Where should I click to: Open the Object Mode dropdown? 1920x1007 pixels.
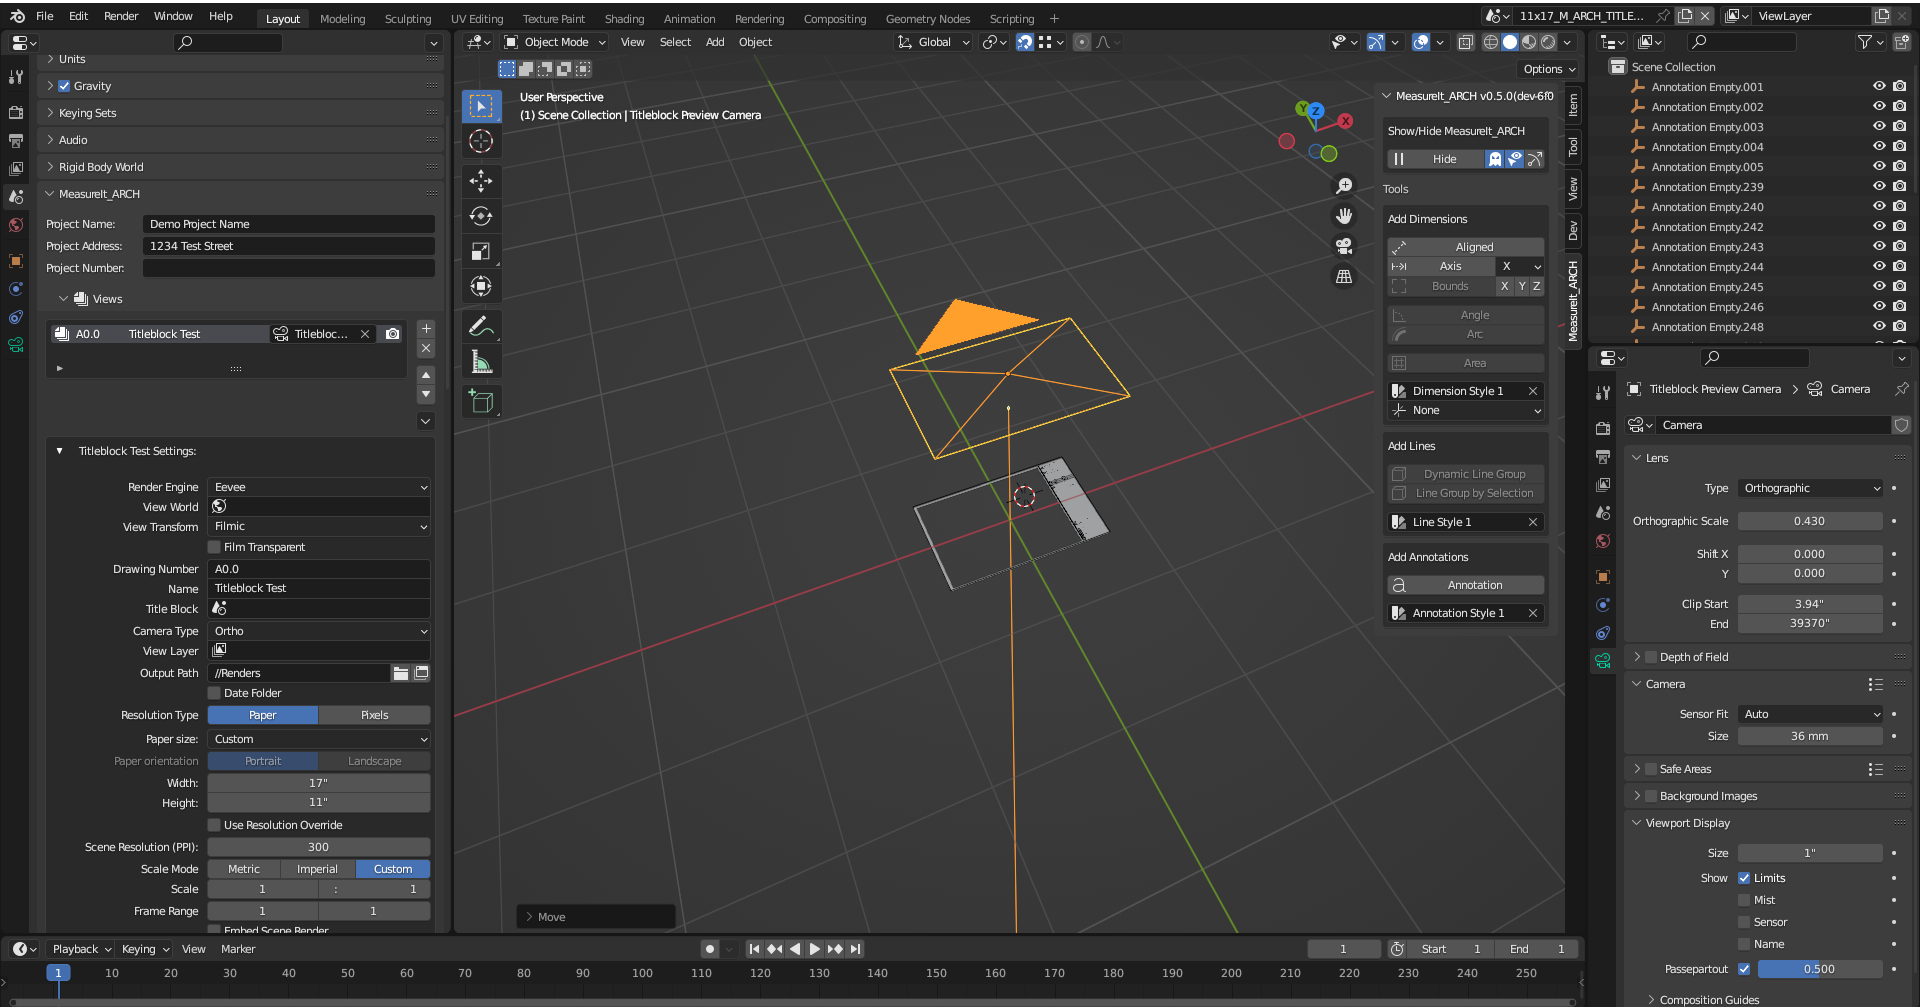tap(555, 42)
